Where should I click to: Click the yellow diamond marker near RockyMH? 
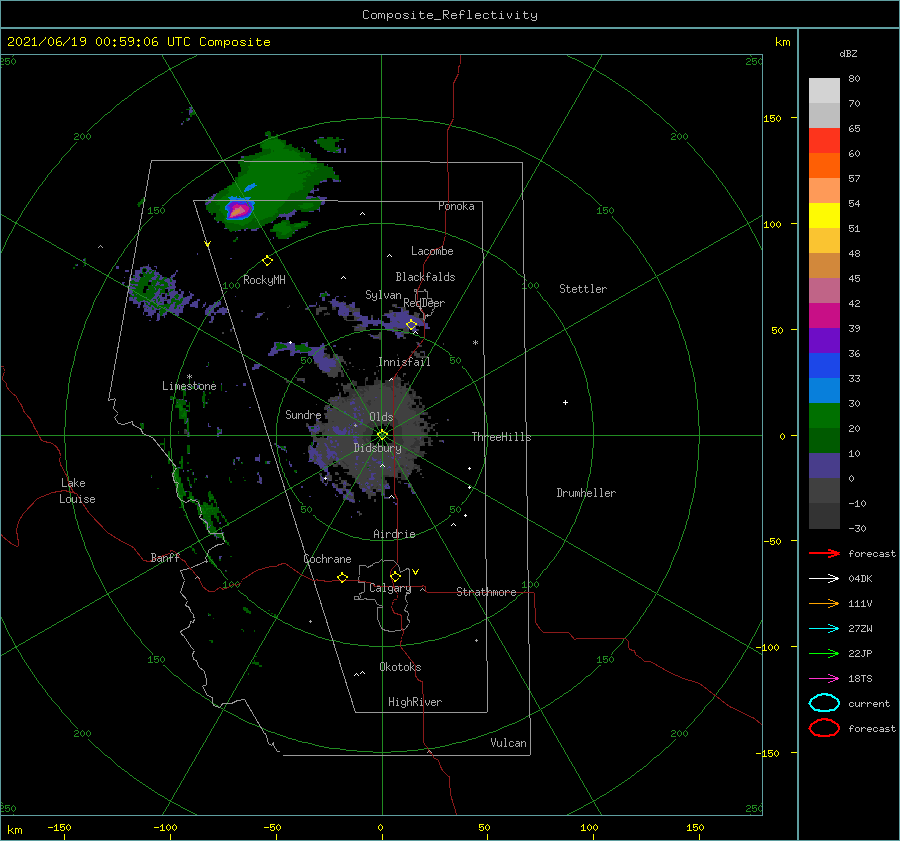tap(267, 261)
